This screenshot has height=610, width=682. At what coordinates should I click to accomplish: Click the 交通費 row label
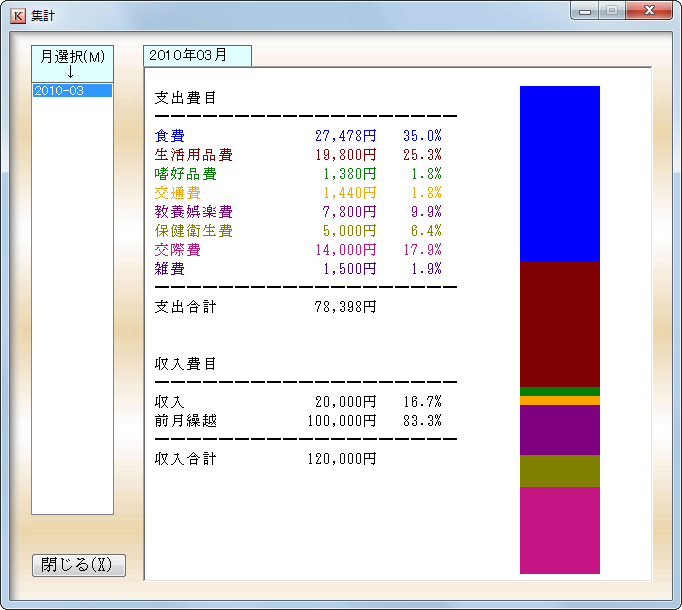click(177, 193)
